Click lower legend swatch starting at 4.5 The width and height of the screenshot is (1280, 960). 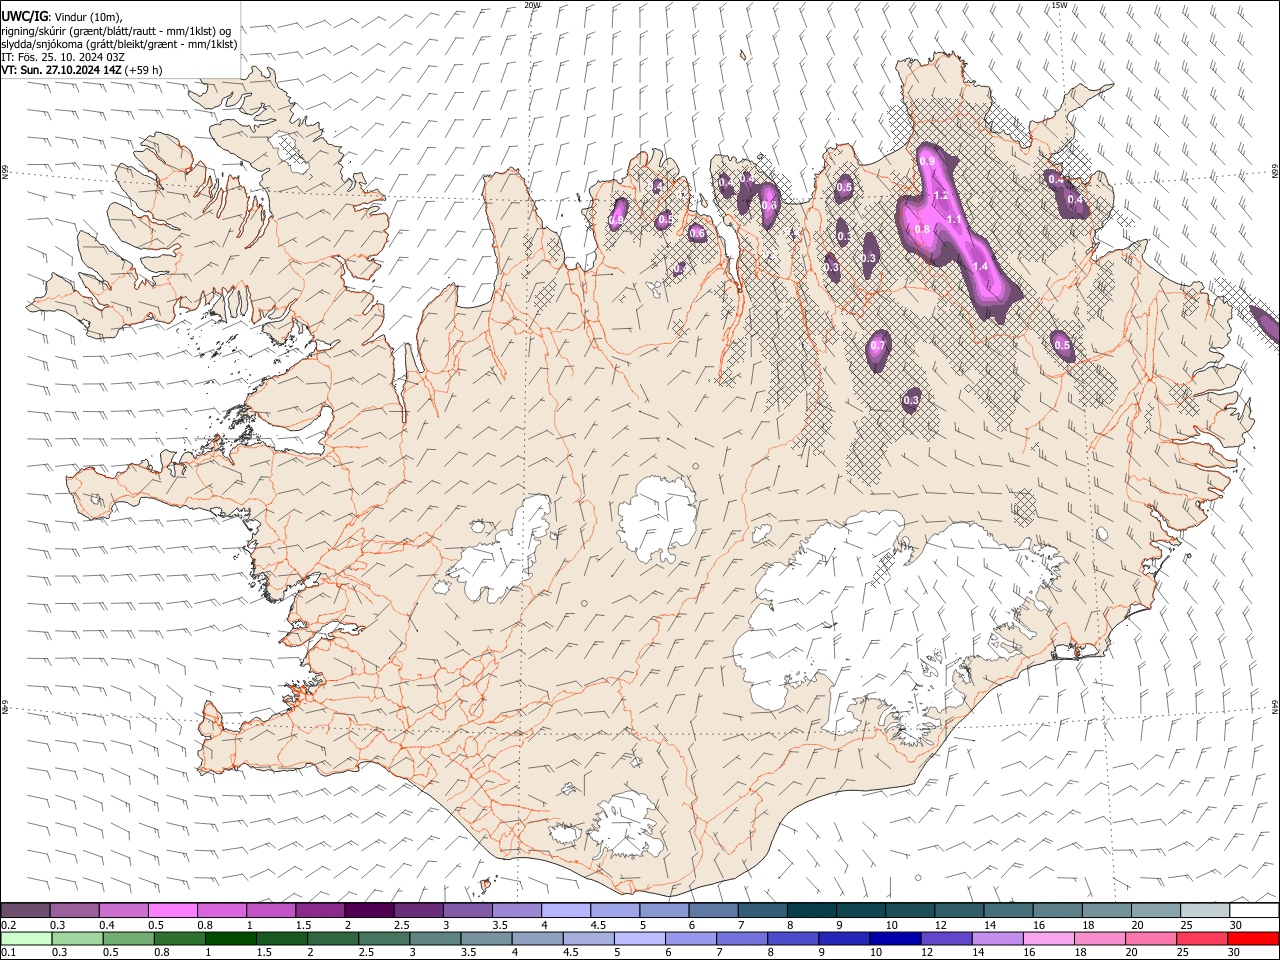(x=587, y=938)
